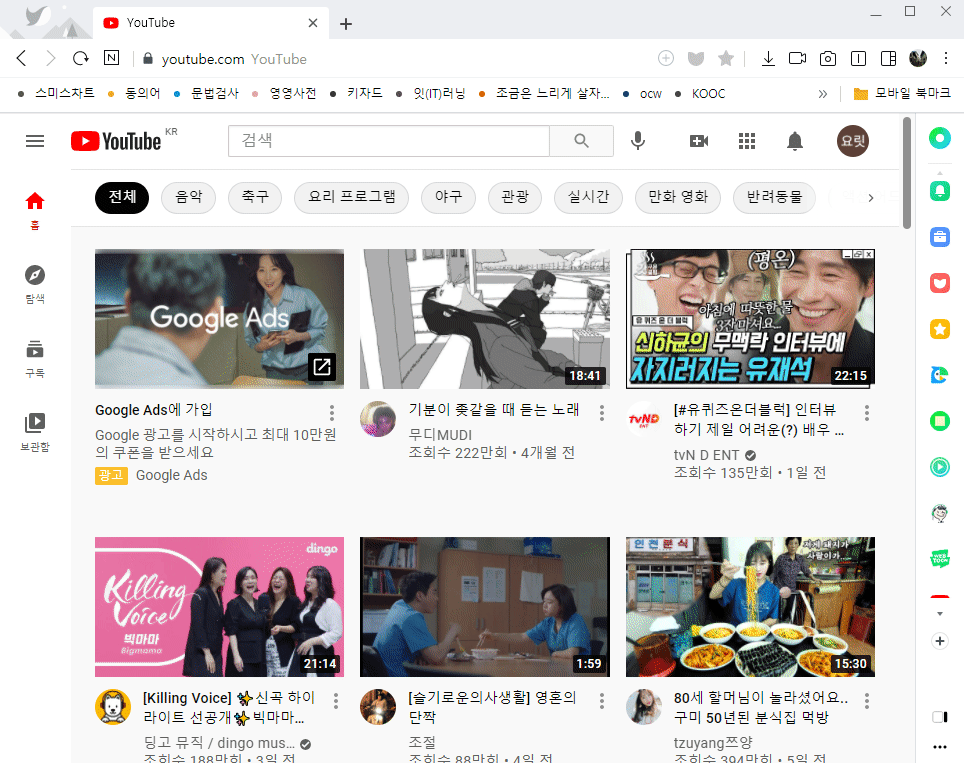The image size is (964, 763).
Task: Open the 영영사전 bookmark
Action: pyautogui.click(x=285, y=93)
